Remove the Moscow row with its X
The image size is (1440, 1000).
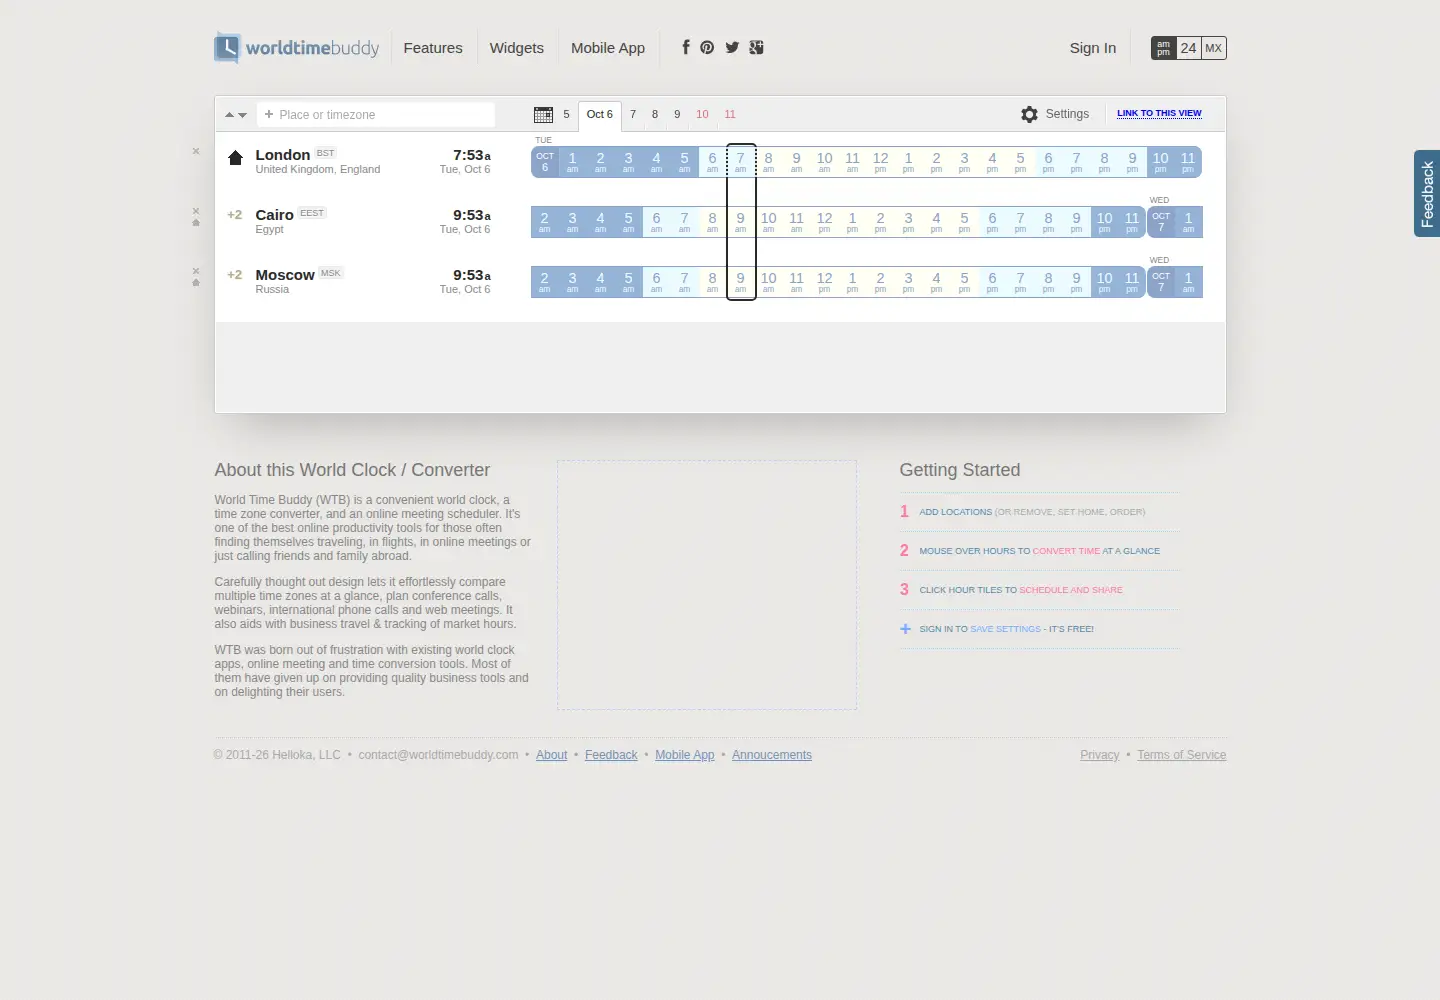tap(196, 271)
